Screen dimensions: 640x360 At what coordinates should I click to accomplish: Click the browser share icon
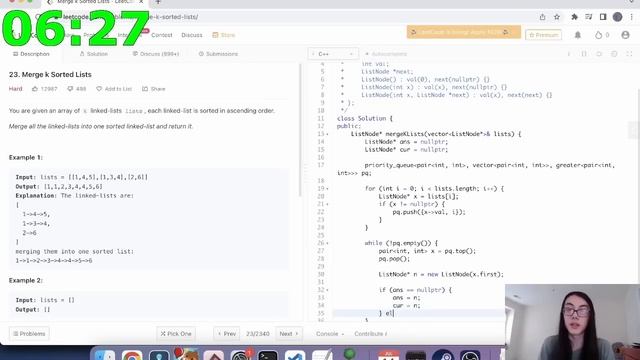542,17
